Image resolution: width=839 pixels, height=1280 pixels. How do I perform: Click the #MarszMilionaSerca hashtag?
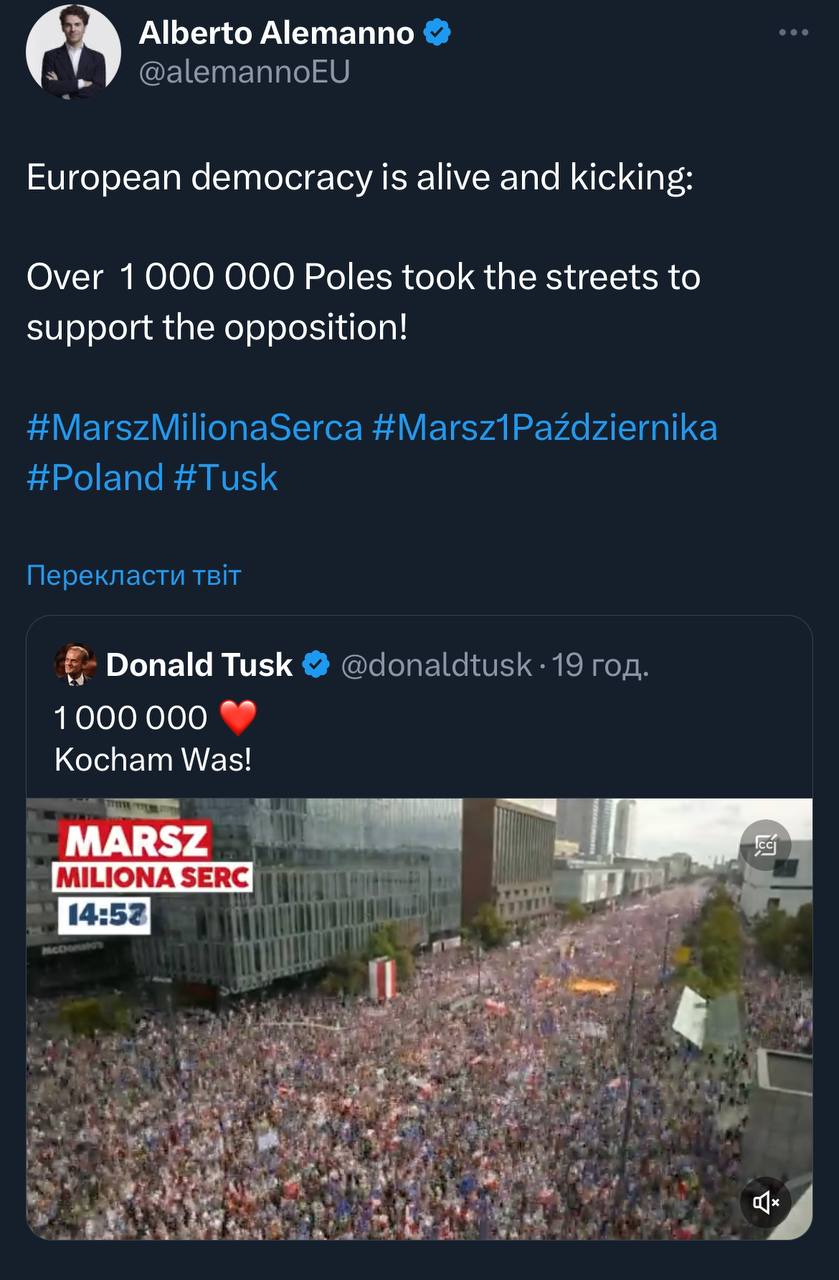[194, 427]
